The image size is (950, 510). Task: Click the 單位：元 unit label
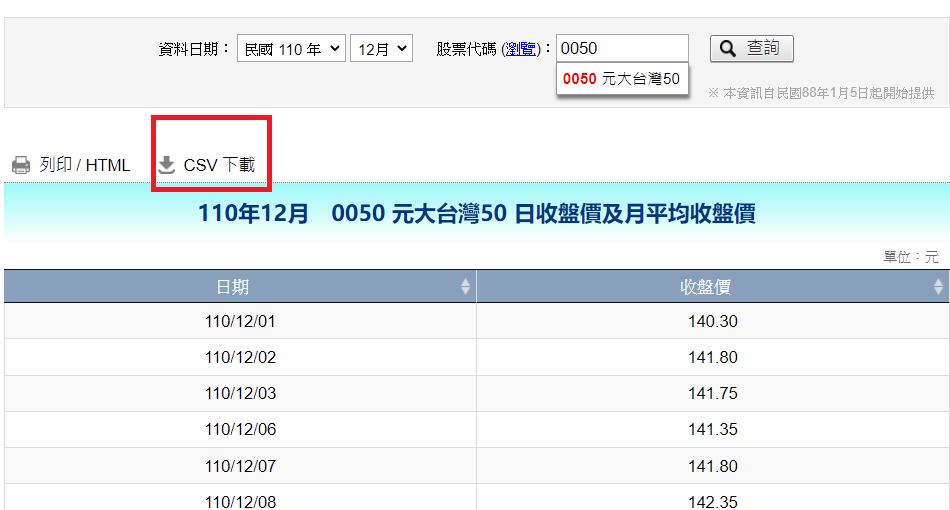(x=911, y=257)
